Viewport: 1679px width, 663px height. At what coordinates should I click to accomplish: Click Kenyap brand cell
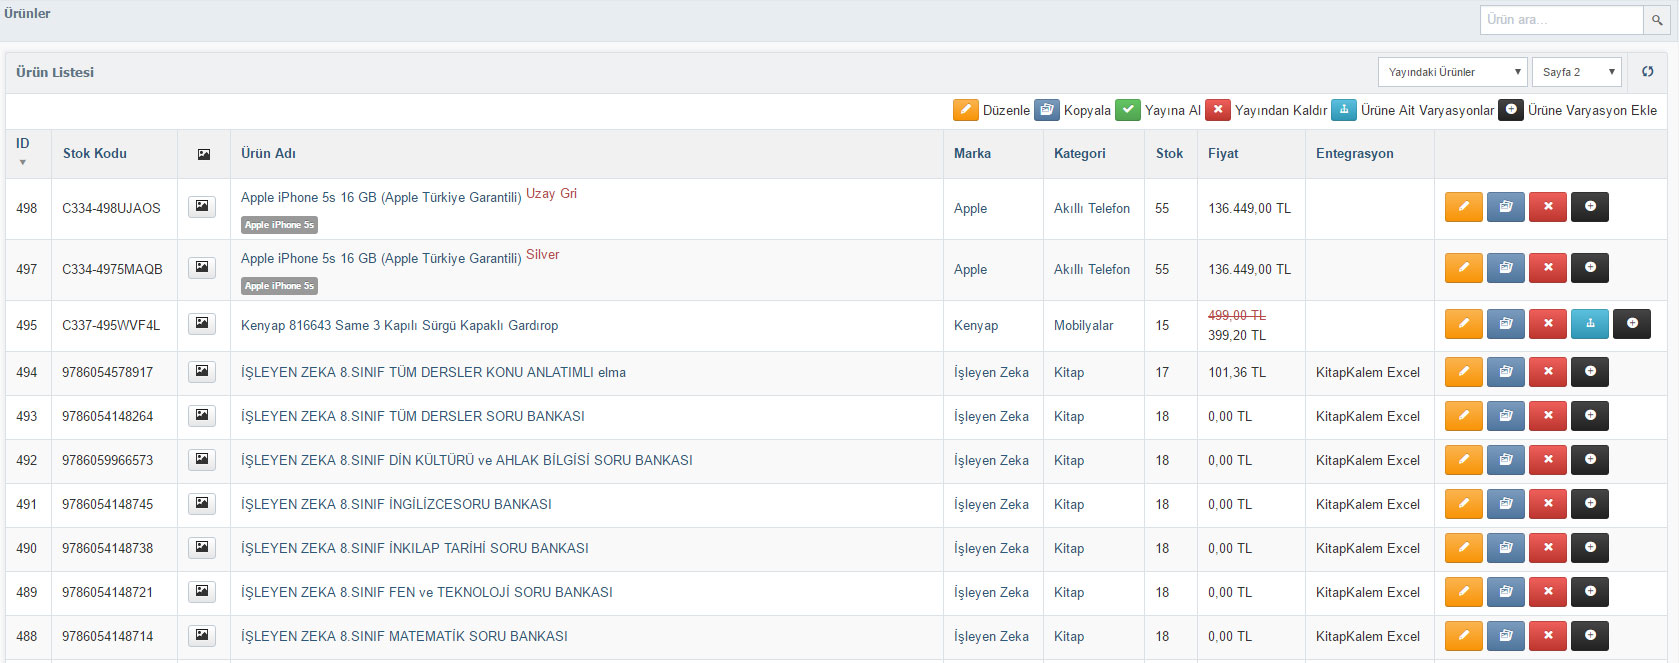click(x=976, y=325)
